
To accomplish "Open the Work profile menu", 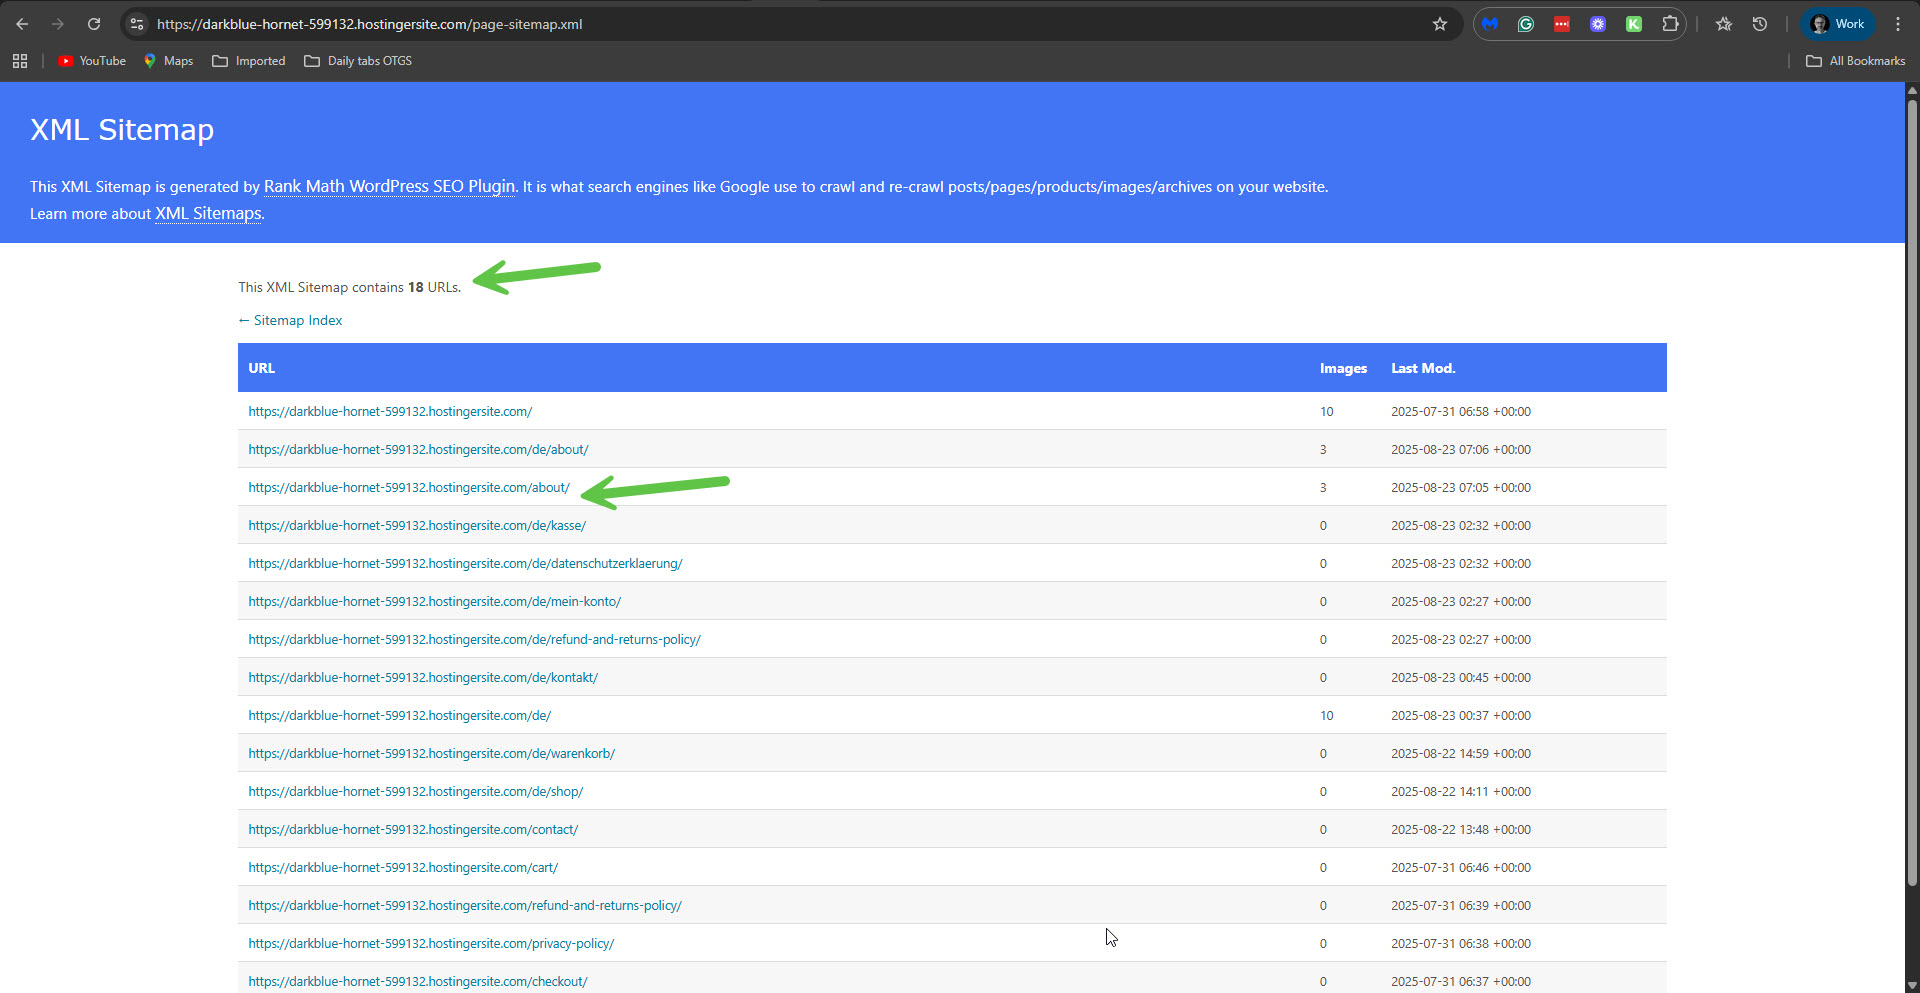I will click(x=1838, y=24).
